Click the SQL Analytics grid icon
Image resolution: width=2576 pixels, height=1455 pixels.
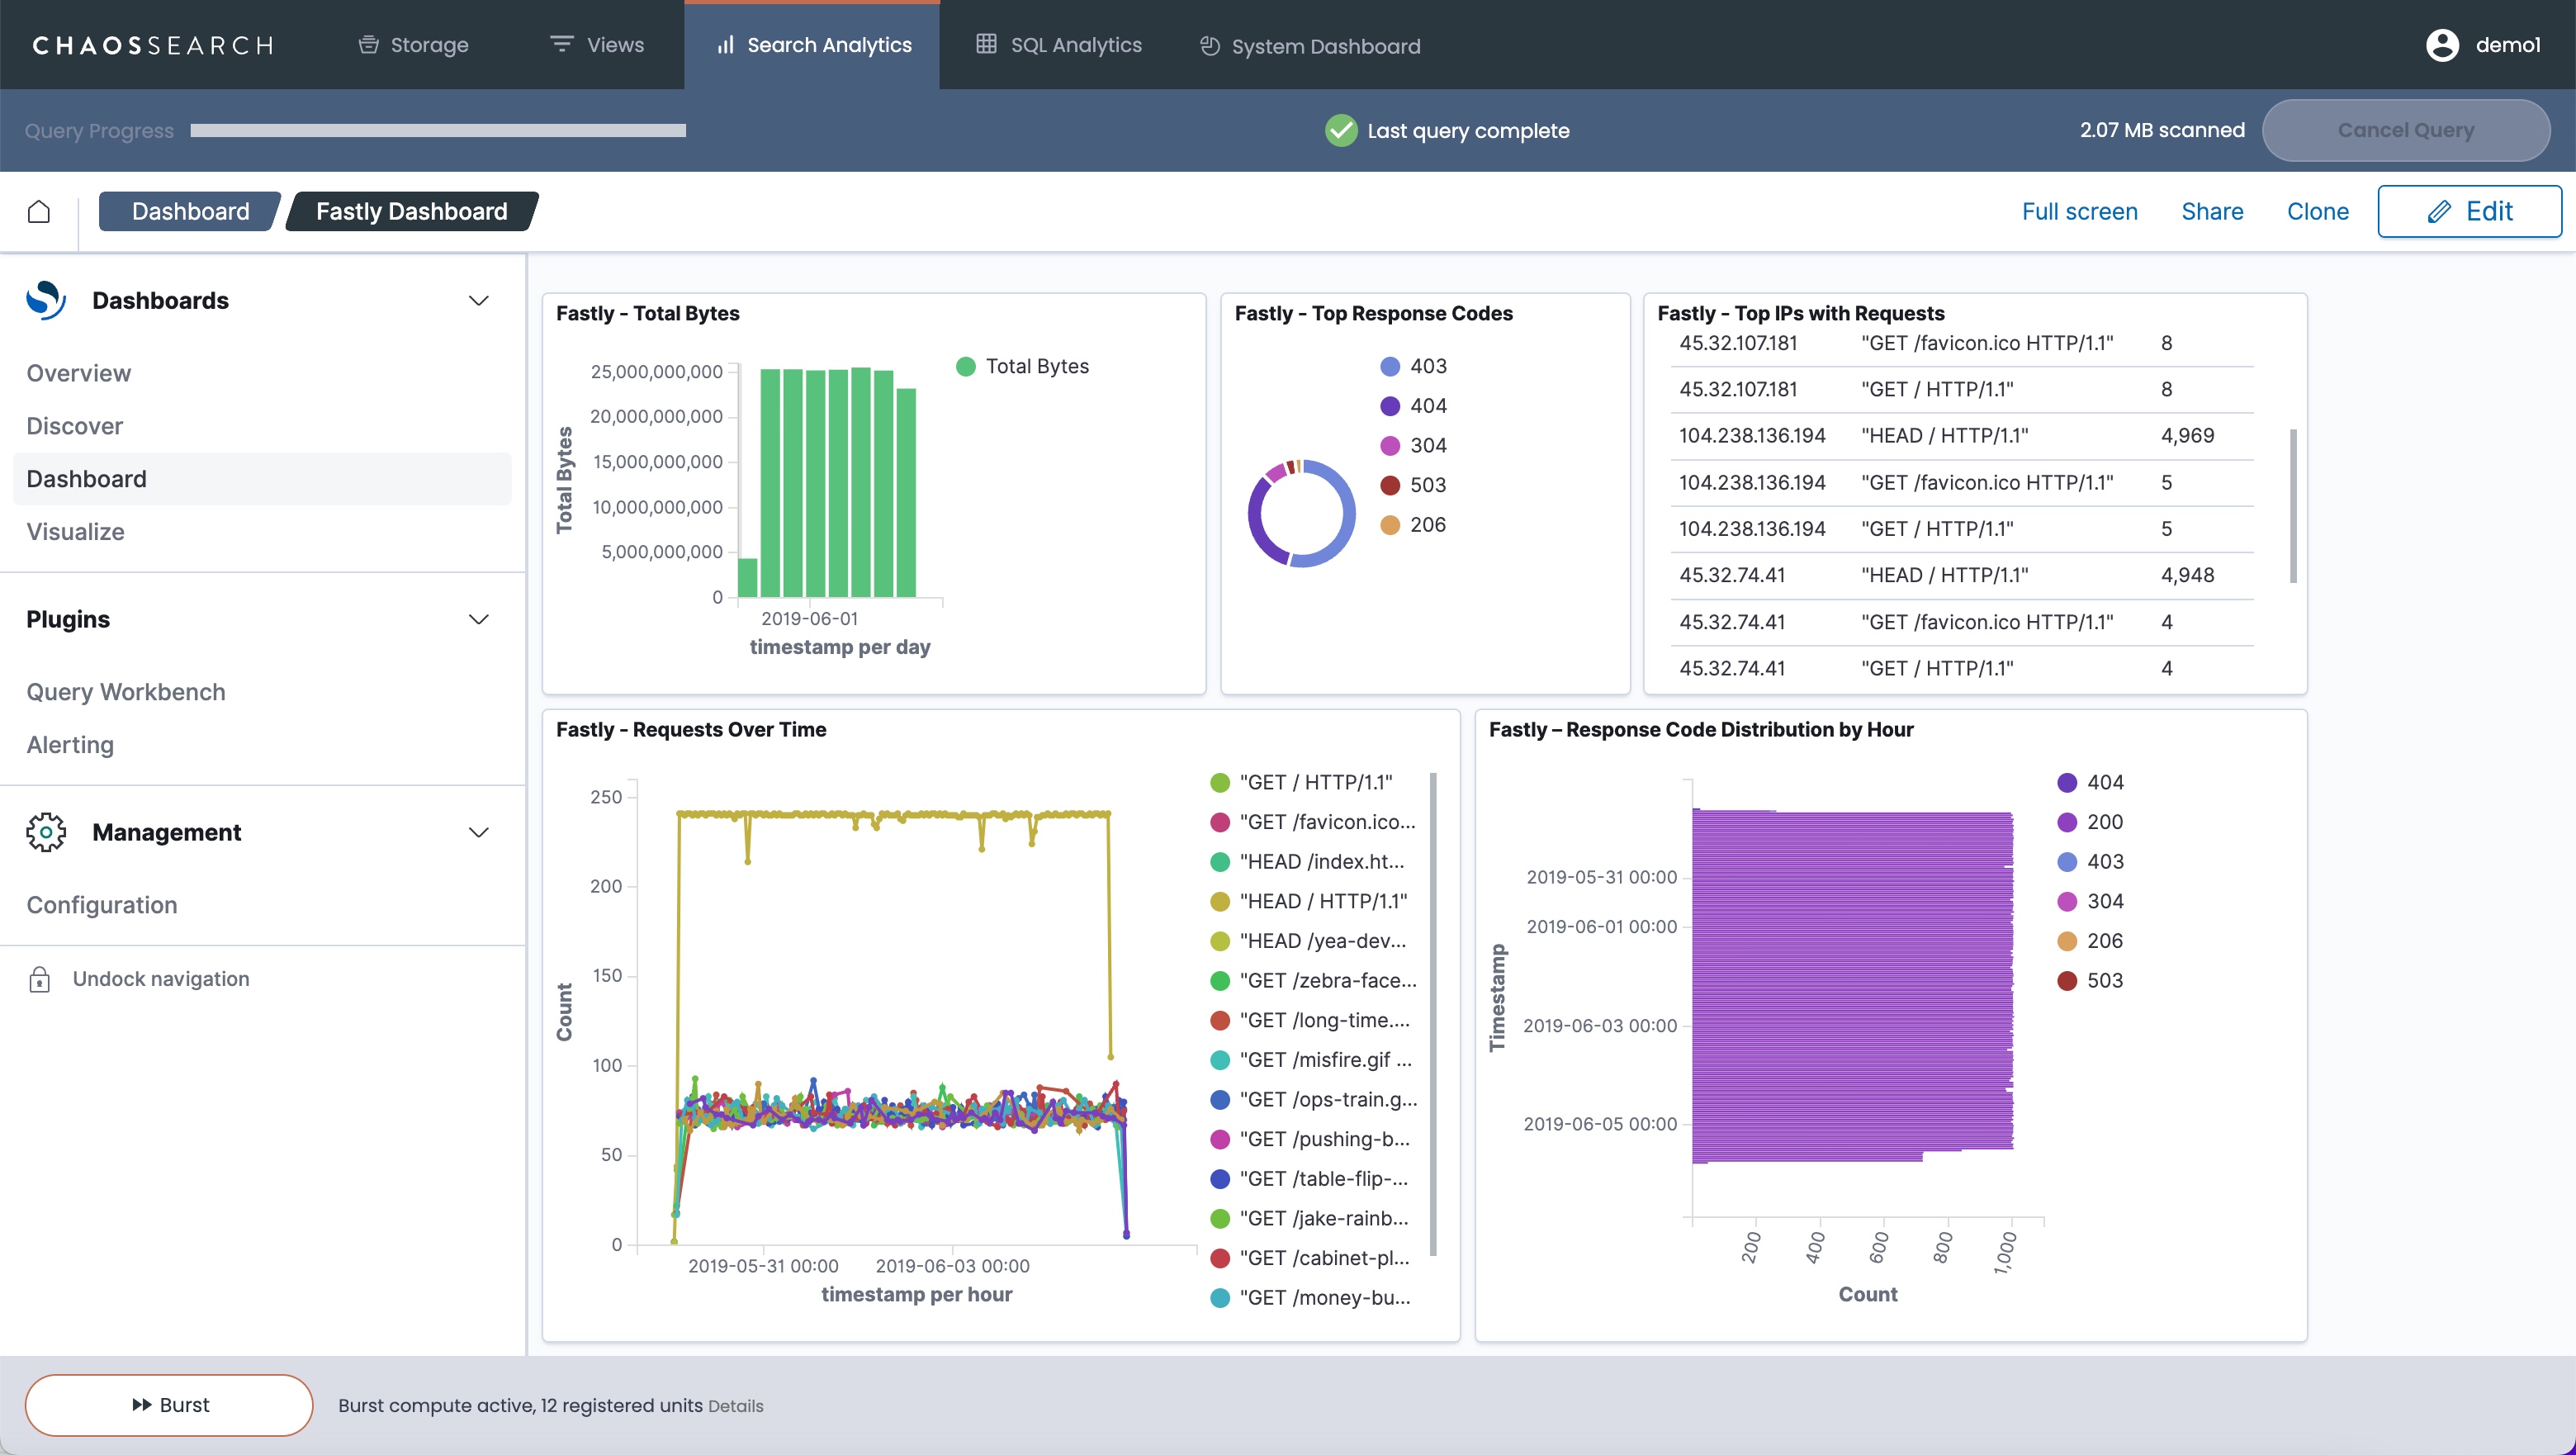pyautogui.click(x=986, y=44)
